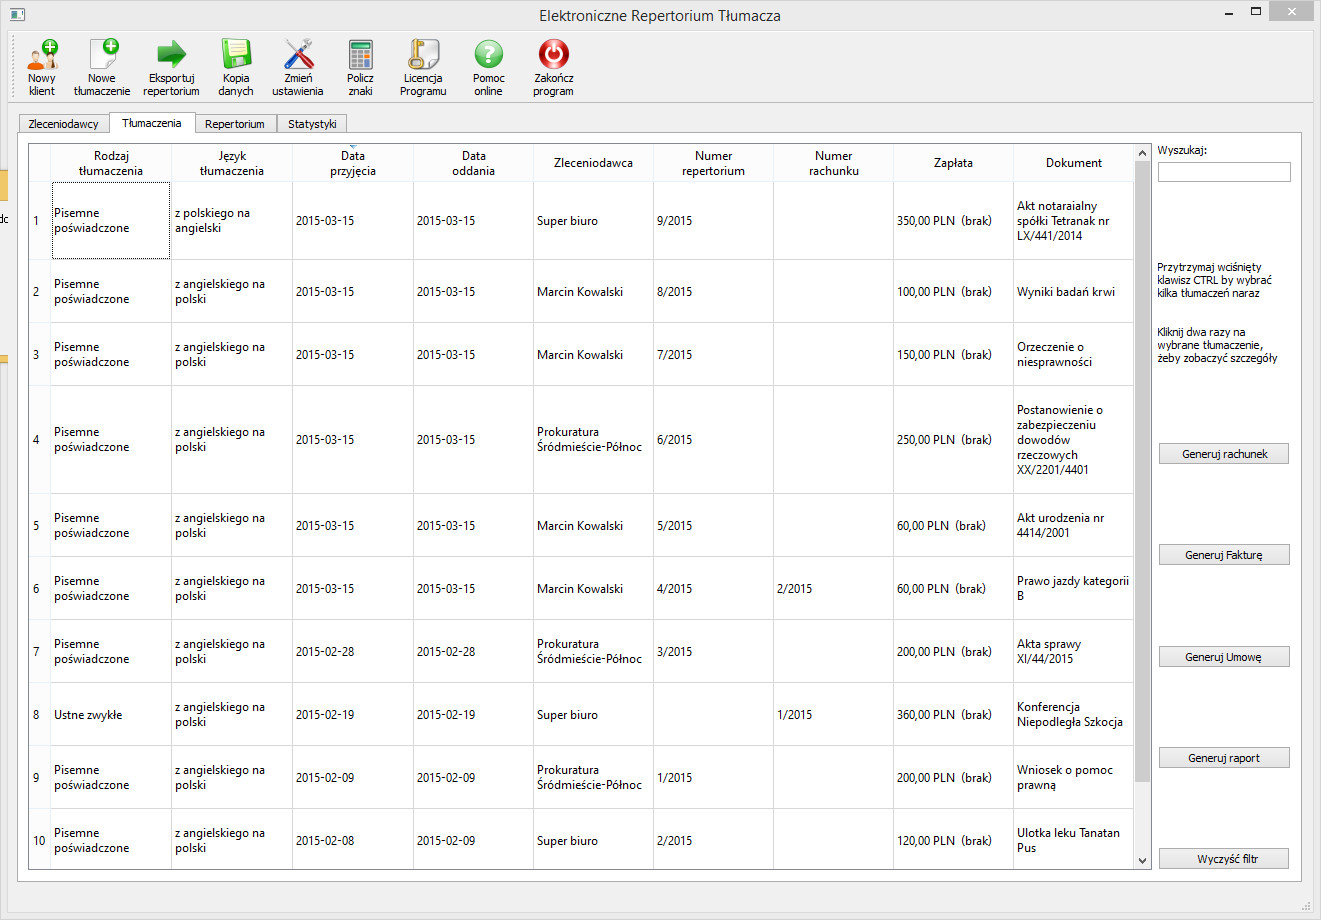Sort by Data przyjęcia column header
The width and height of the screenshot is (1321, 920).
coord(353,163)
